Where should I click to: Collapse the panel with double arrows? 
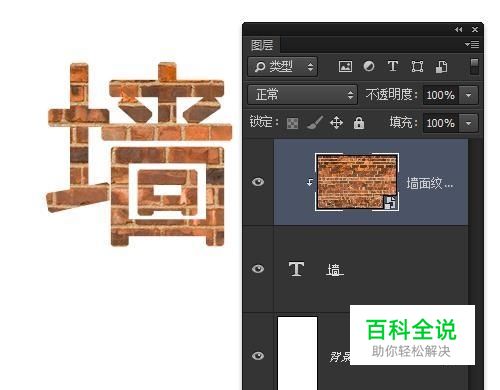point(459,30)
